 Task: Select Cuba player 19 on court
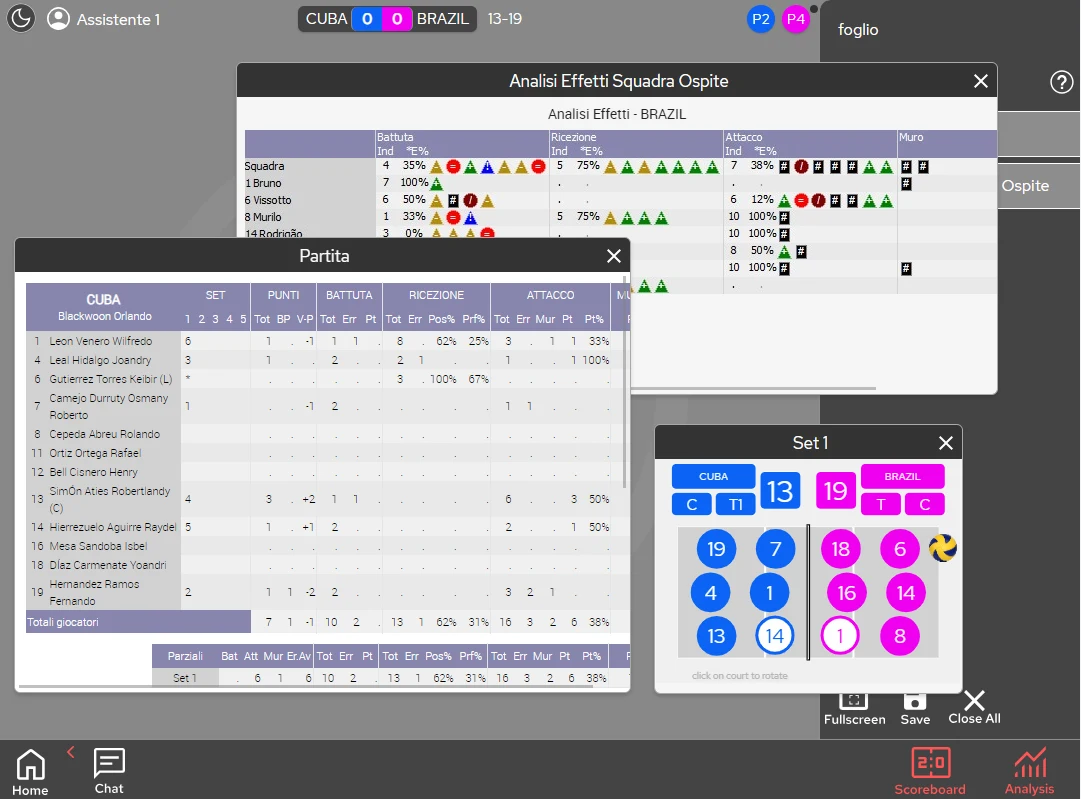coord(716,549)
